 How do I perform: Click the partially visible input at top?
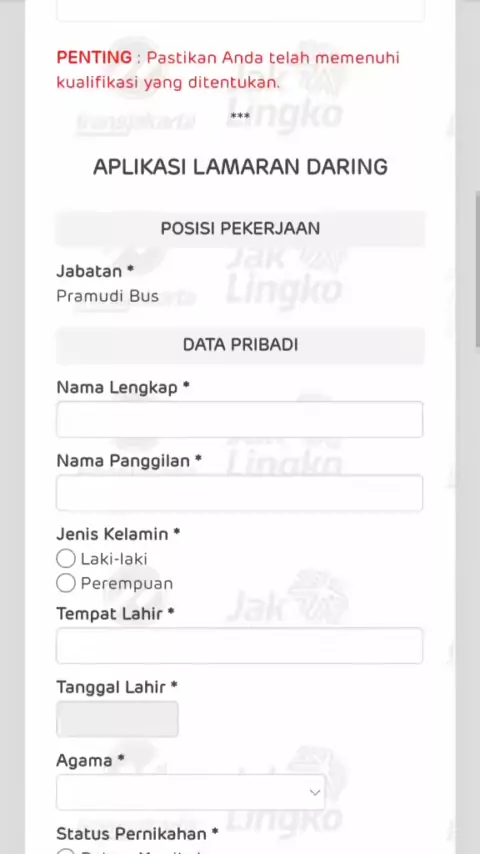click(x=240, y=10)
